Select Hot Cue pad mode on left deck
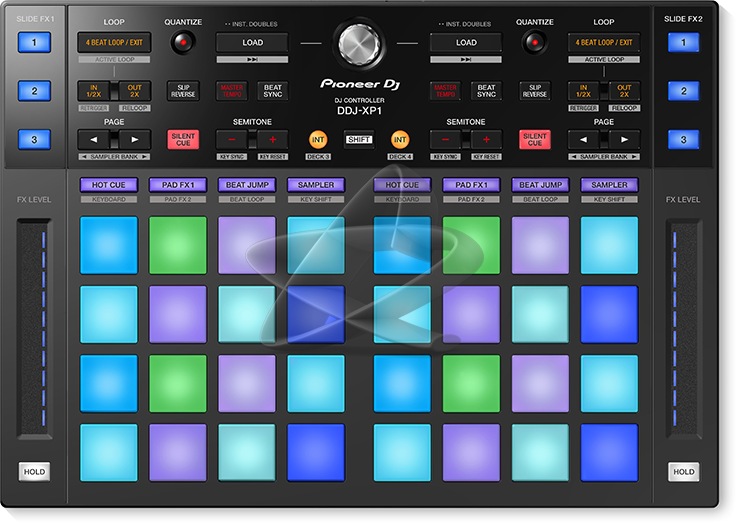 pyautogui.click(x=108, y=185)
